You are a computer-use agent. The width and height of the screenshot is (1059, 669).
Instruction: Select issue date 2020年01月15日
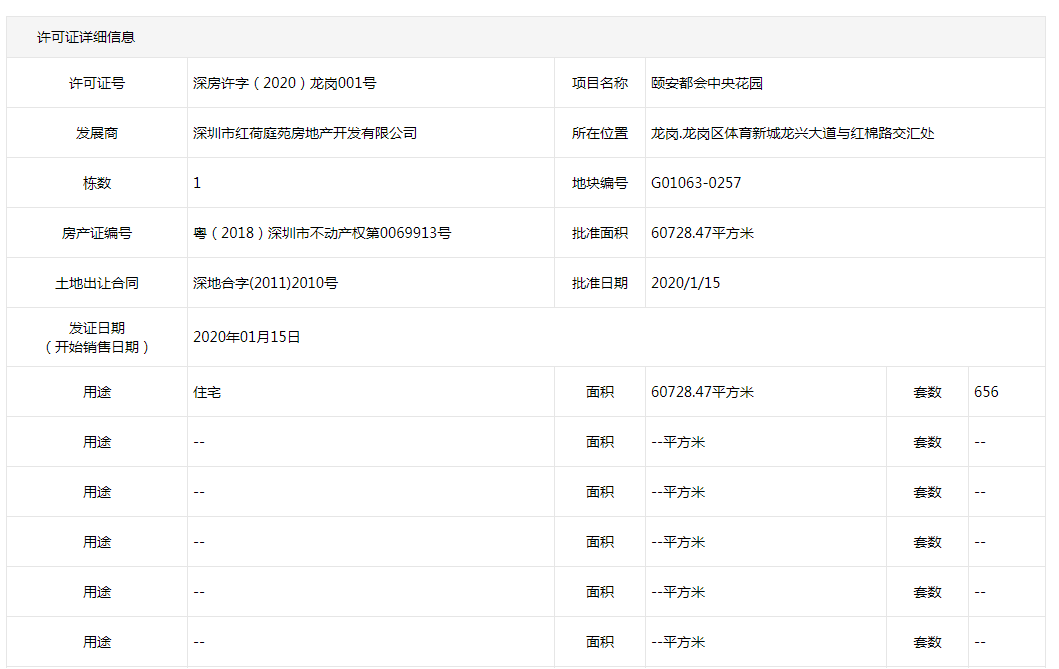point(247,337)
